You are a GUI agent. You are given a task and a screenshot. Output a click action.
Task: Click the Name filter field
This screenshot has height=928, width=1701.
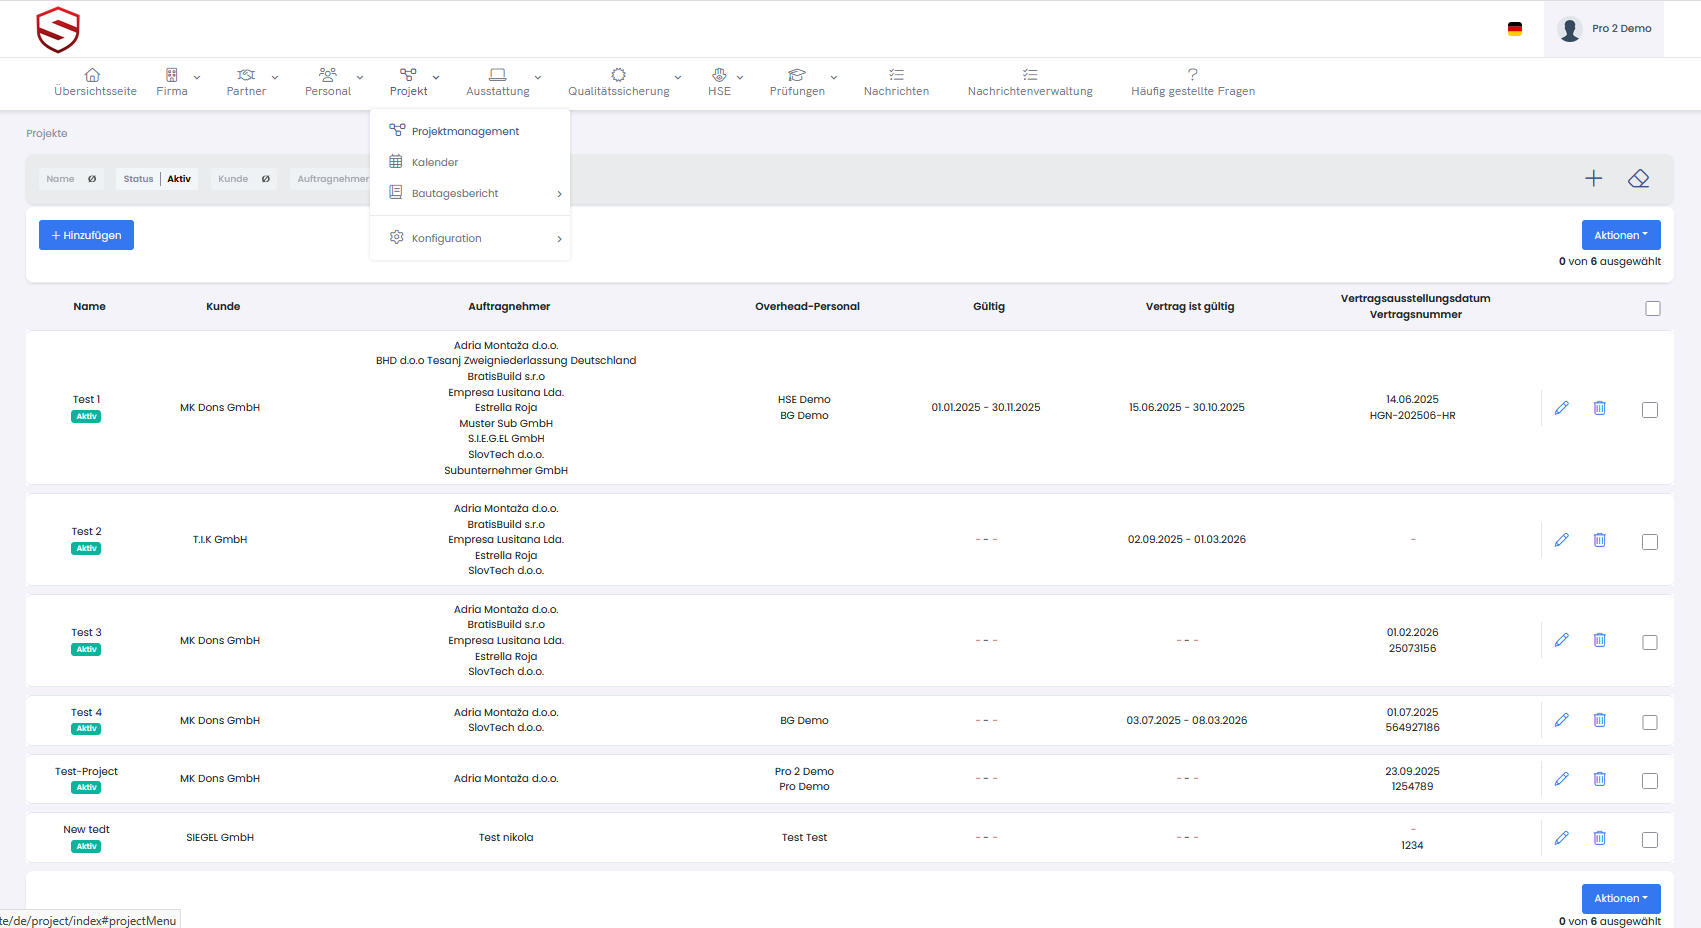71,179
